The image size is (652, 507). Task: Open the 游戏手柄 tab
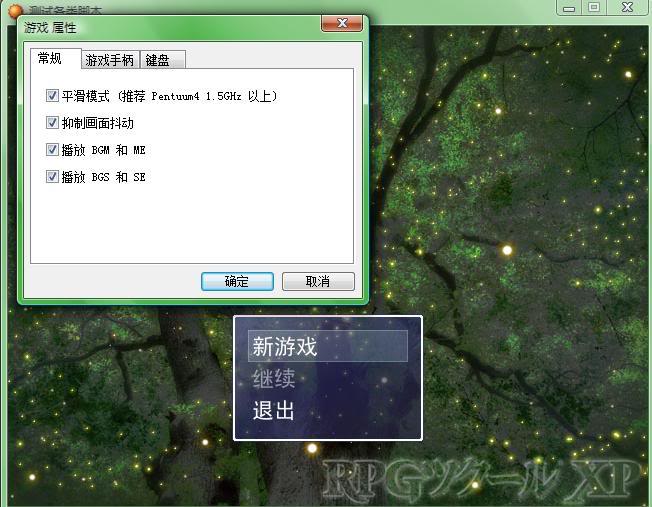coord(110,60)
